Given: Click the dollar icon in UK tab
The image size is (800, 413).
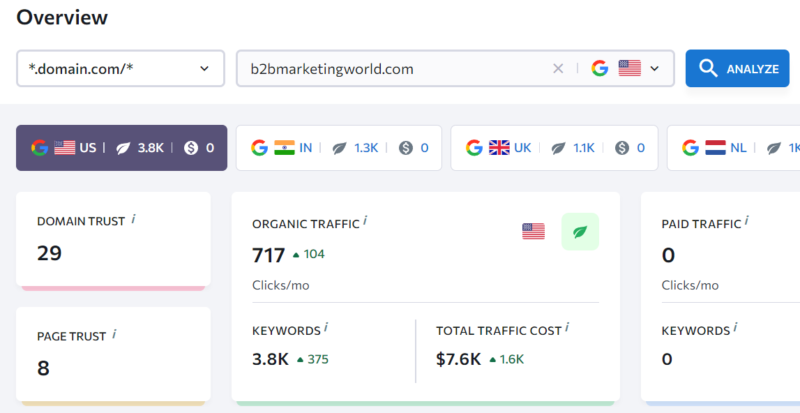Looking at the screenshot, I should pyautogui.click(x=622, y=148).
